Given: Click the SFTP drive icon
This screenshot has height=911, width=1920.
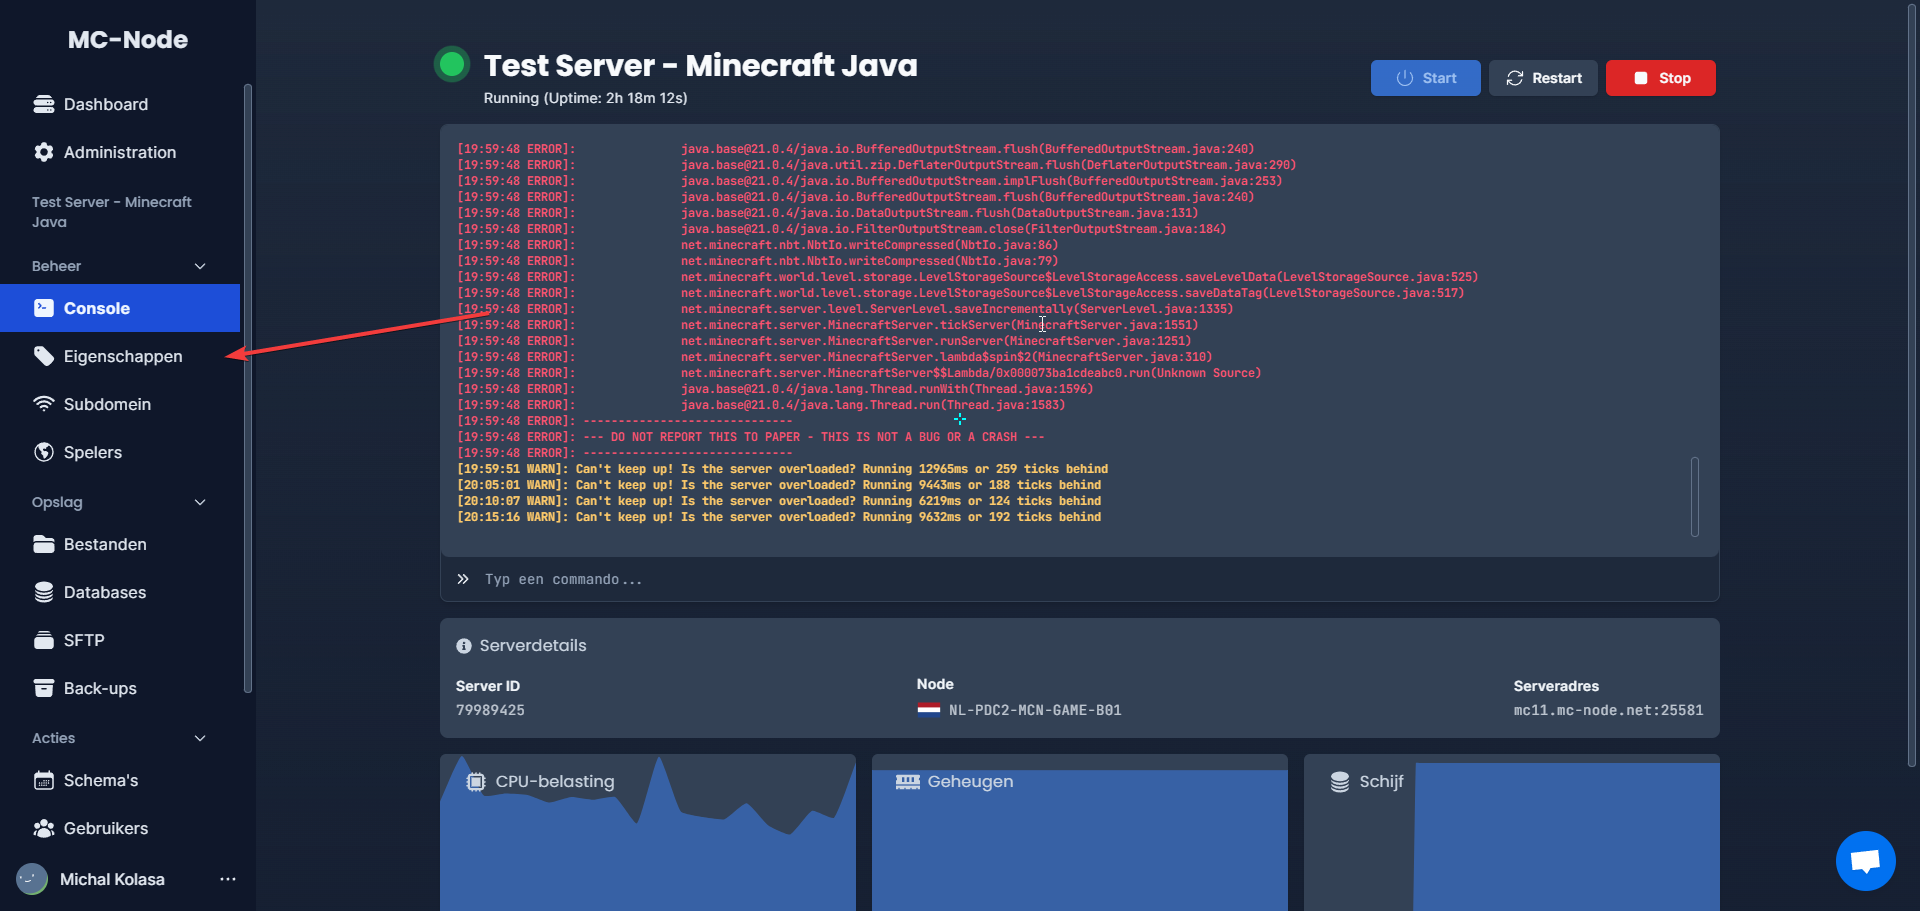Looking at the screenshot, I should (x=43, y=640).
